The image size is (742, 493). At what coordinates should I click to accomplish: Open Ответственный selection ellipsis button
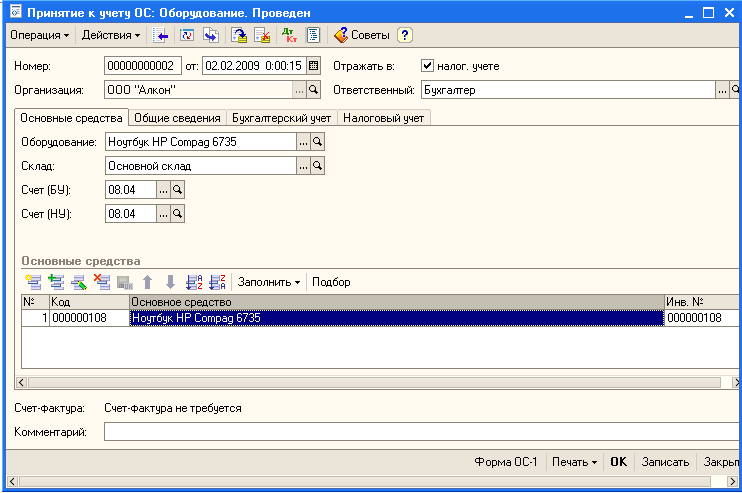[x=722, y=90]
